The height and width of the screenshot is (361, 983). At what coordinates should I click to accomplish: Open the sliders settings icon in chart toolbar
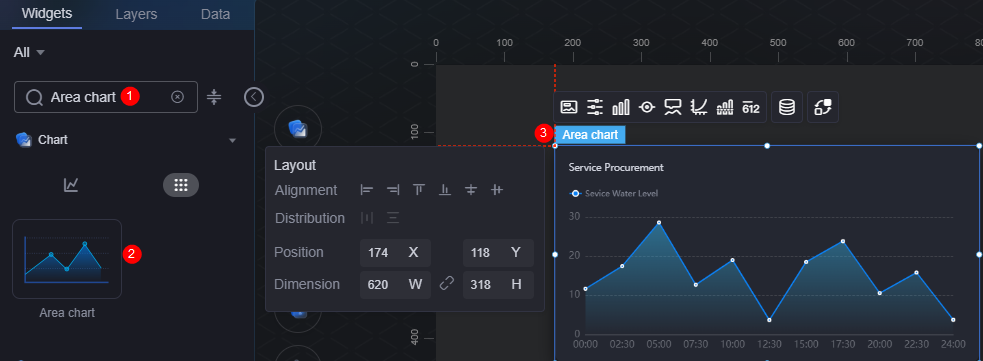pyautogui.click(x=594, y=107)
